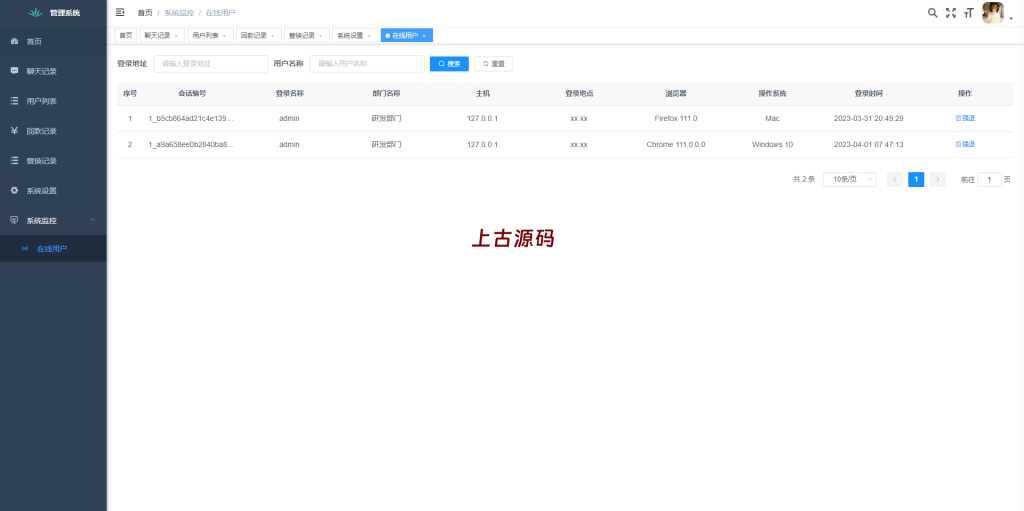Collapse the 系统监控 submenu chevron
This screenshot has height=511, width=1024.
pos(93,220)
